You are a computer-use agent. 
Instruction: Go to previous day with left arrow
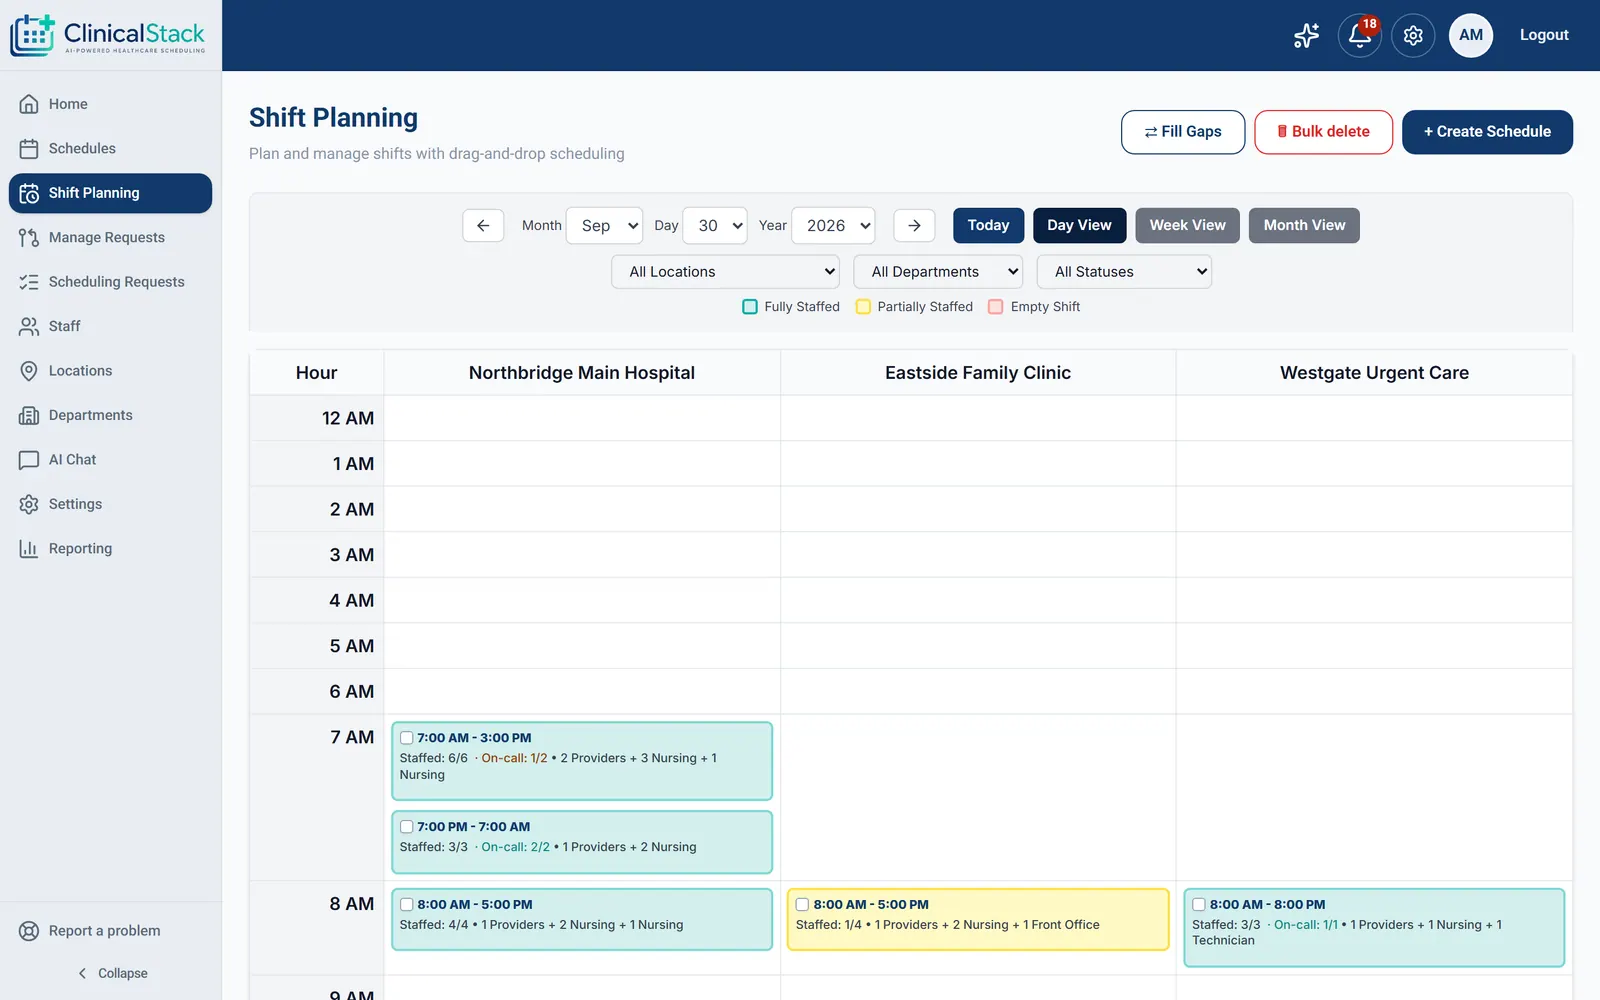(483, 225)
